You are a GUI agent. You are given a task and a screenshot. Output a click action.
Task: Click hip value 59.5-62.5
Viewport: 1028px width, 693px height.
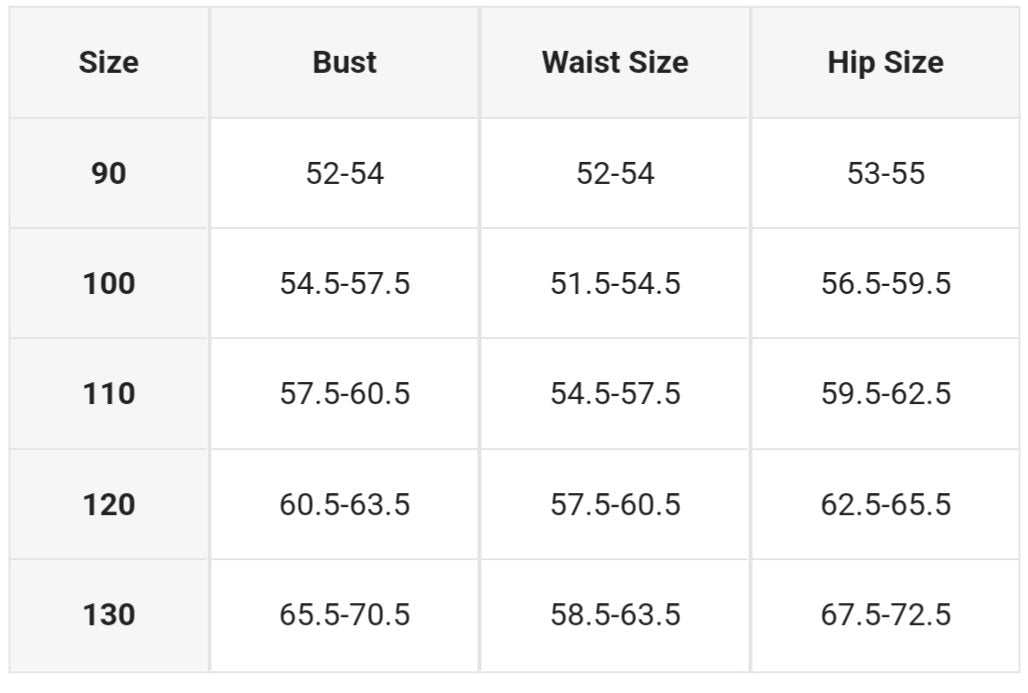[886, 393]
